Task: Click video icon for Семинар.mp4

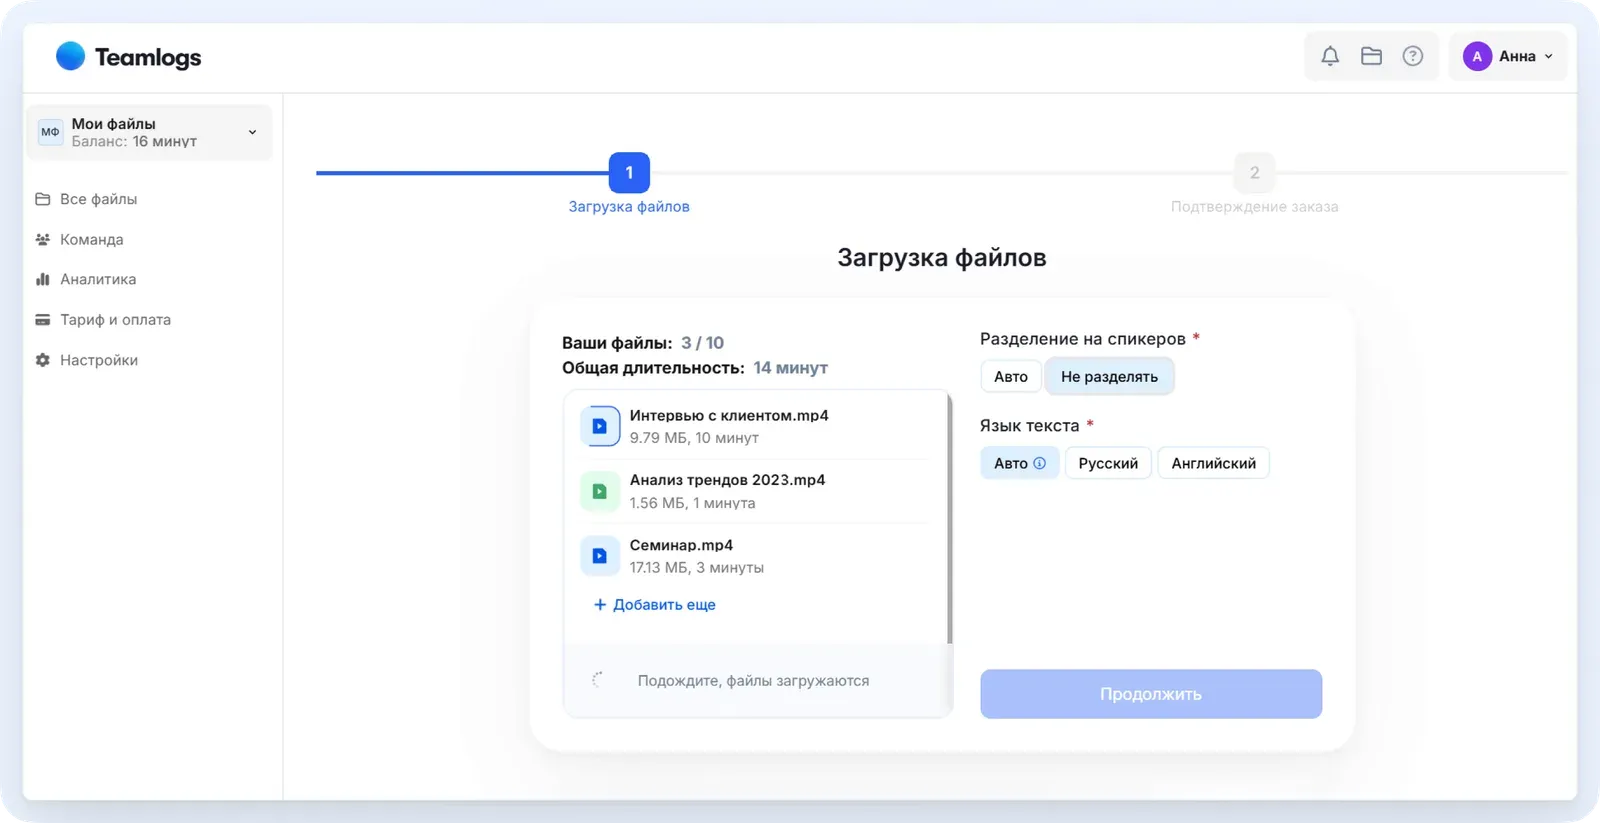Action: 599,556
